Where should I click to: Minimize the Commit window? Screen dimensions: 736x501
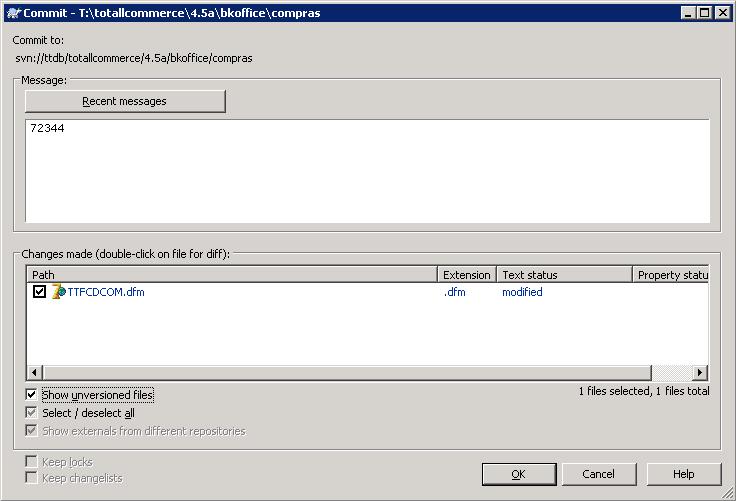688,13
